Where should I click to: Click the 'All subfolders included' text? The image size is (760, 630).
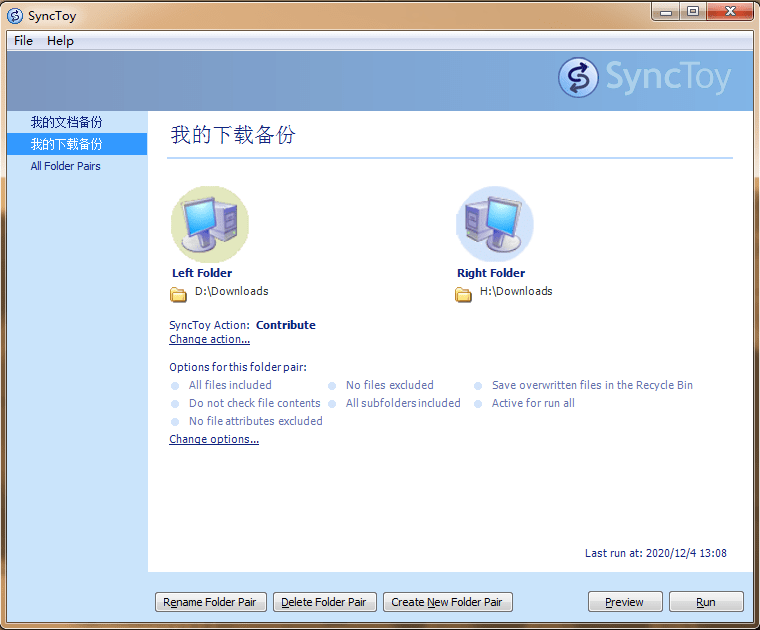point(403,403)
